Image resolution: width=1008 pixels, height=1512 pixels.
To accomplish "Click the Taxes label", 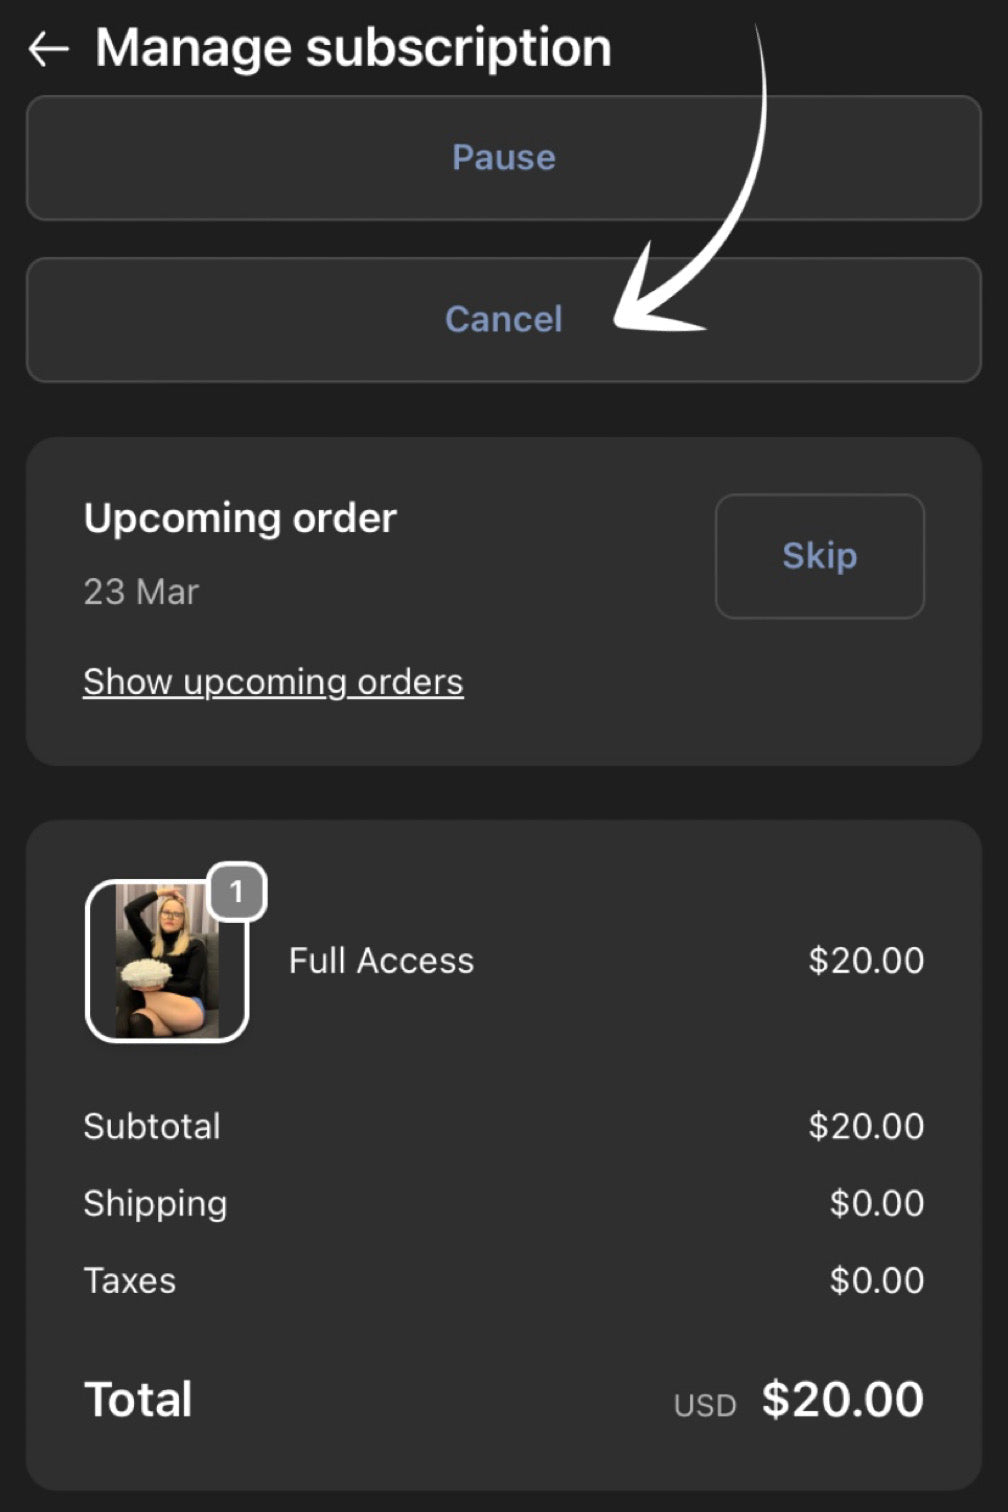I will tap(130, 1281).
